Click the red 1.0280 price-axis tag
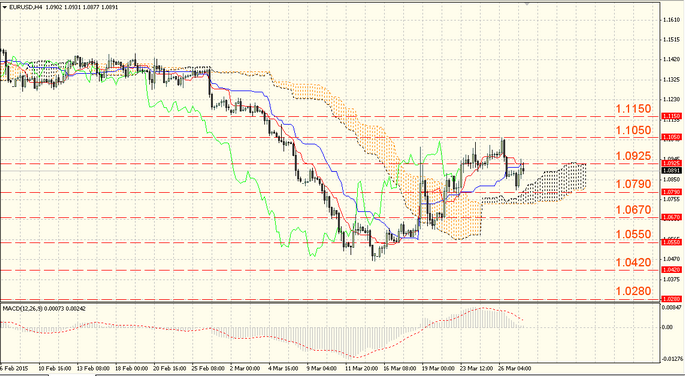The image size is (685, 376). click(x=671, y=299)
